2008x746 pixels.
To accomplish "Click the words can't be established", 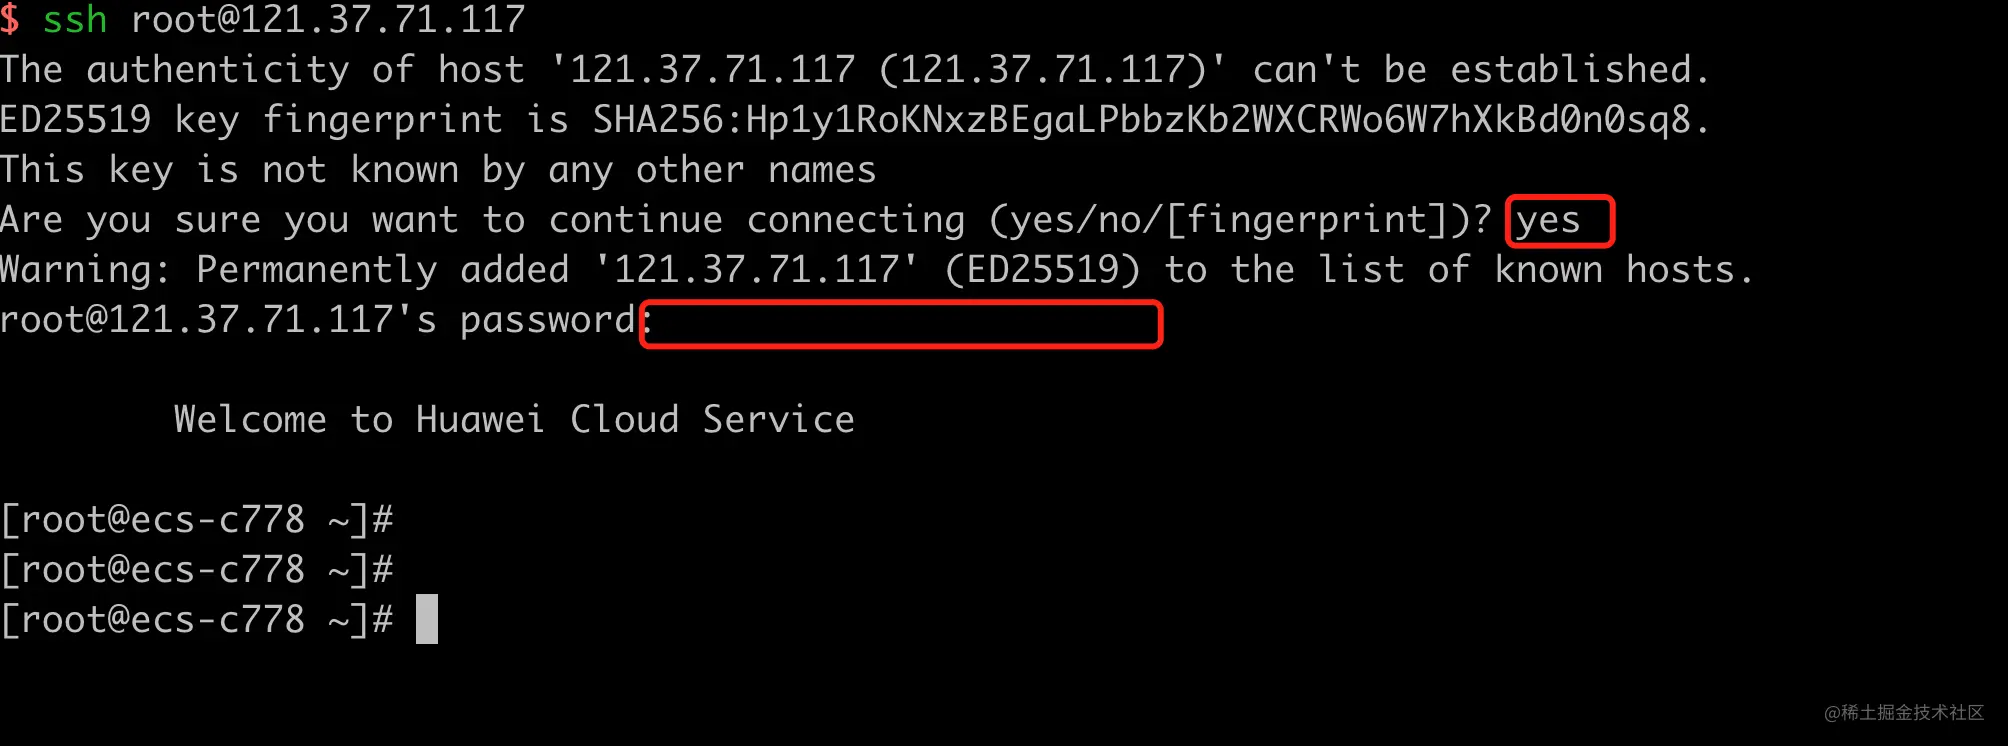I will point(1480,71).
